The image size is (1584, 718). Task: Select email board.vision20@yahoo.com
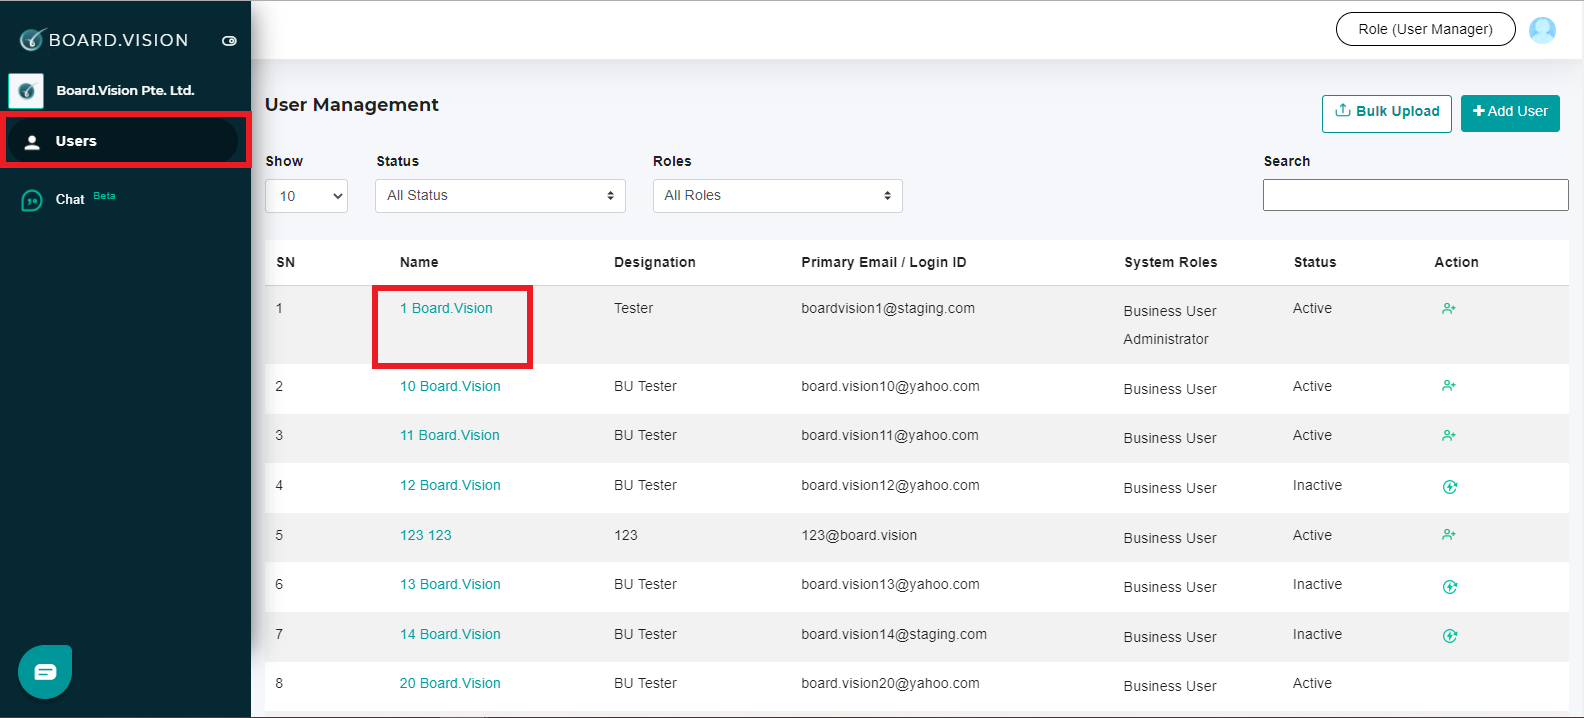click(890, 683)
